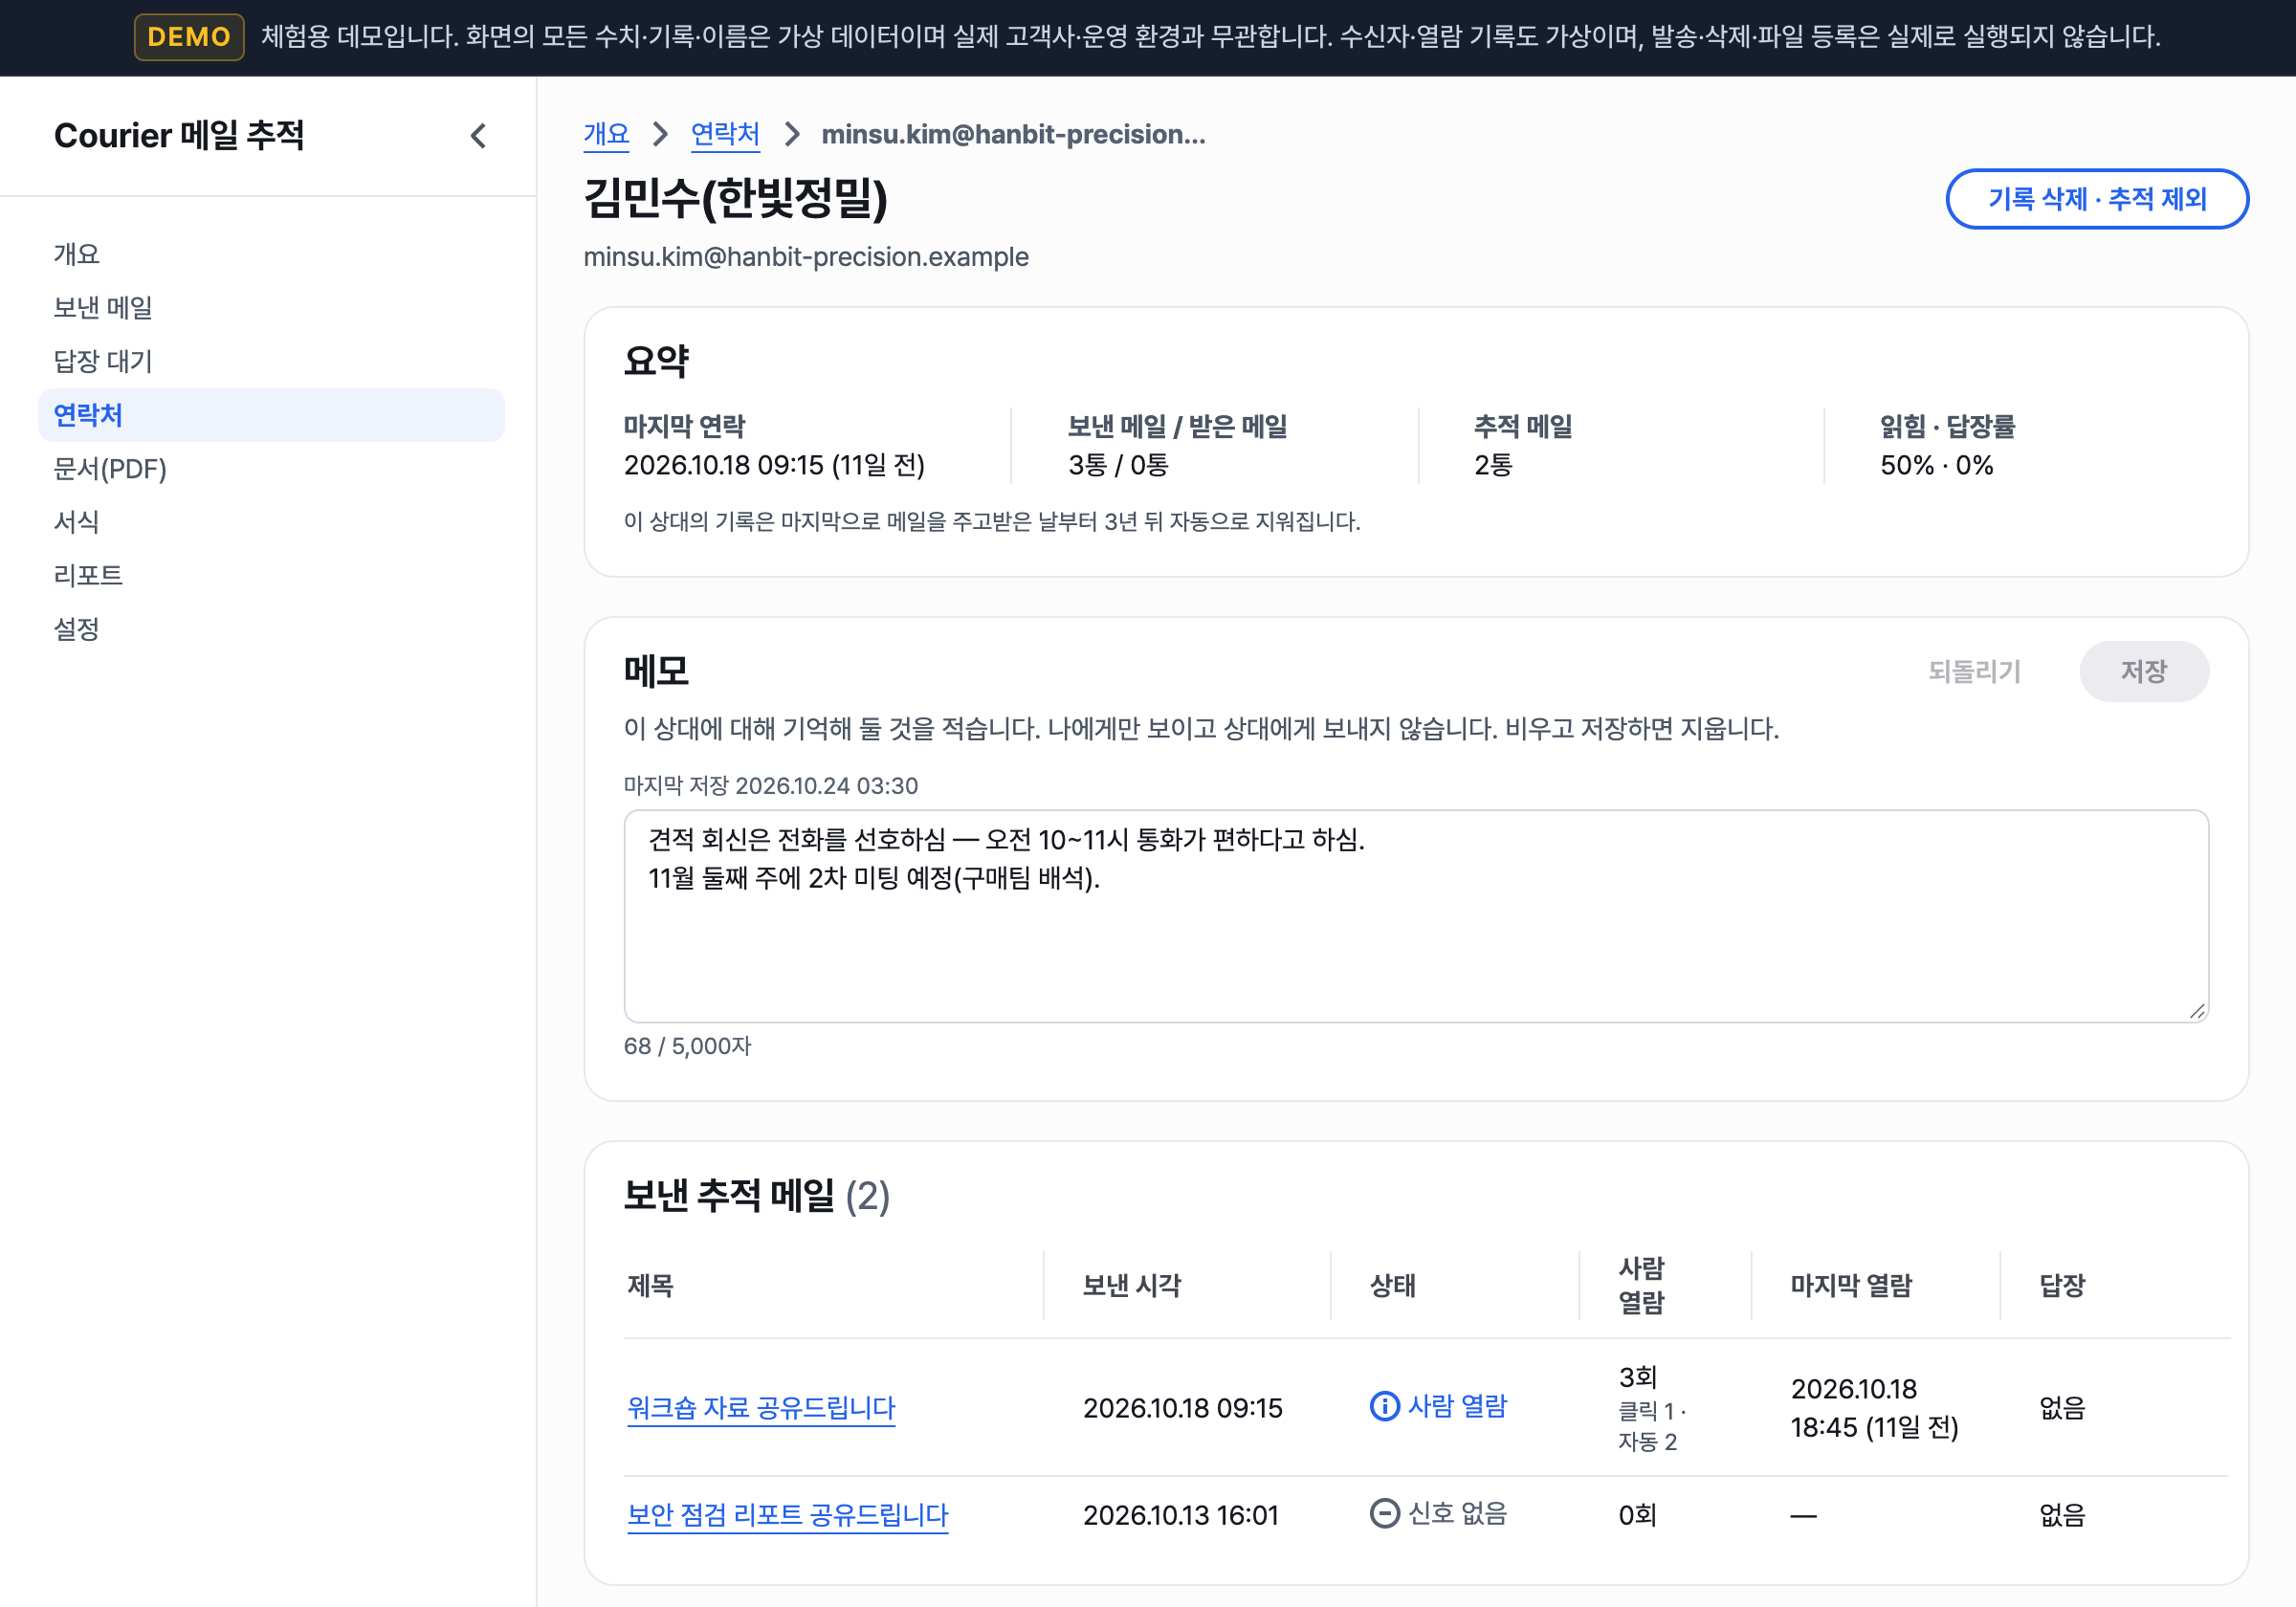Collapse the Courier sidebar with the chevron
The height and width of the screenshot is (1607, 2296).
click(478, 136)
